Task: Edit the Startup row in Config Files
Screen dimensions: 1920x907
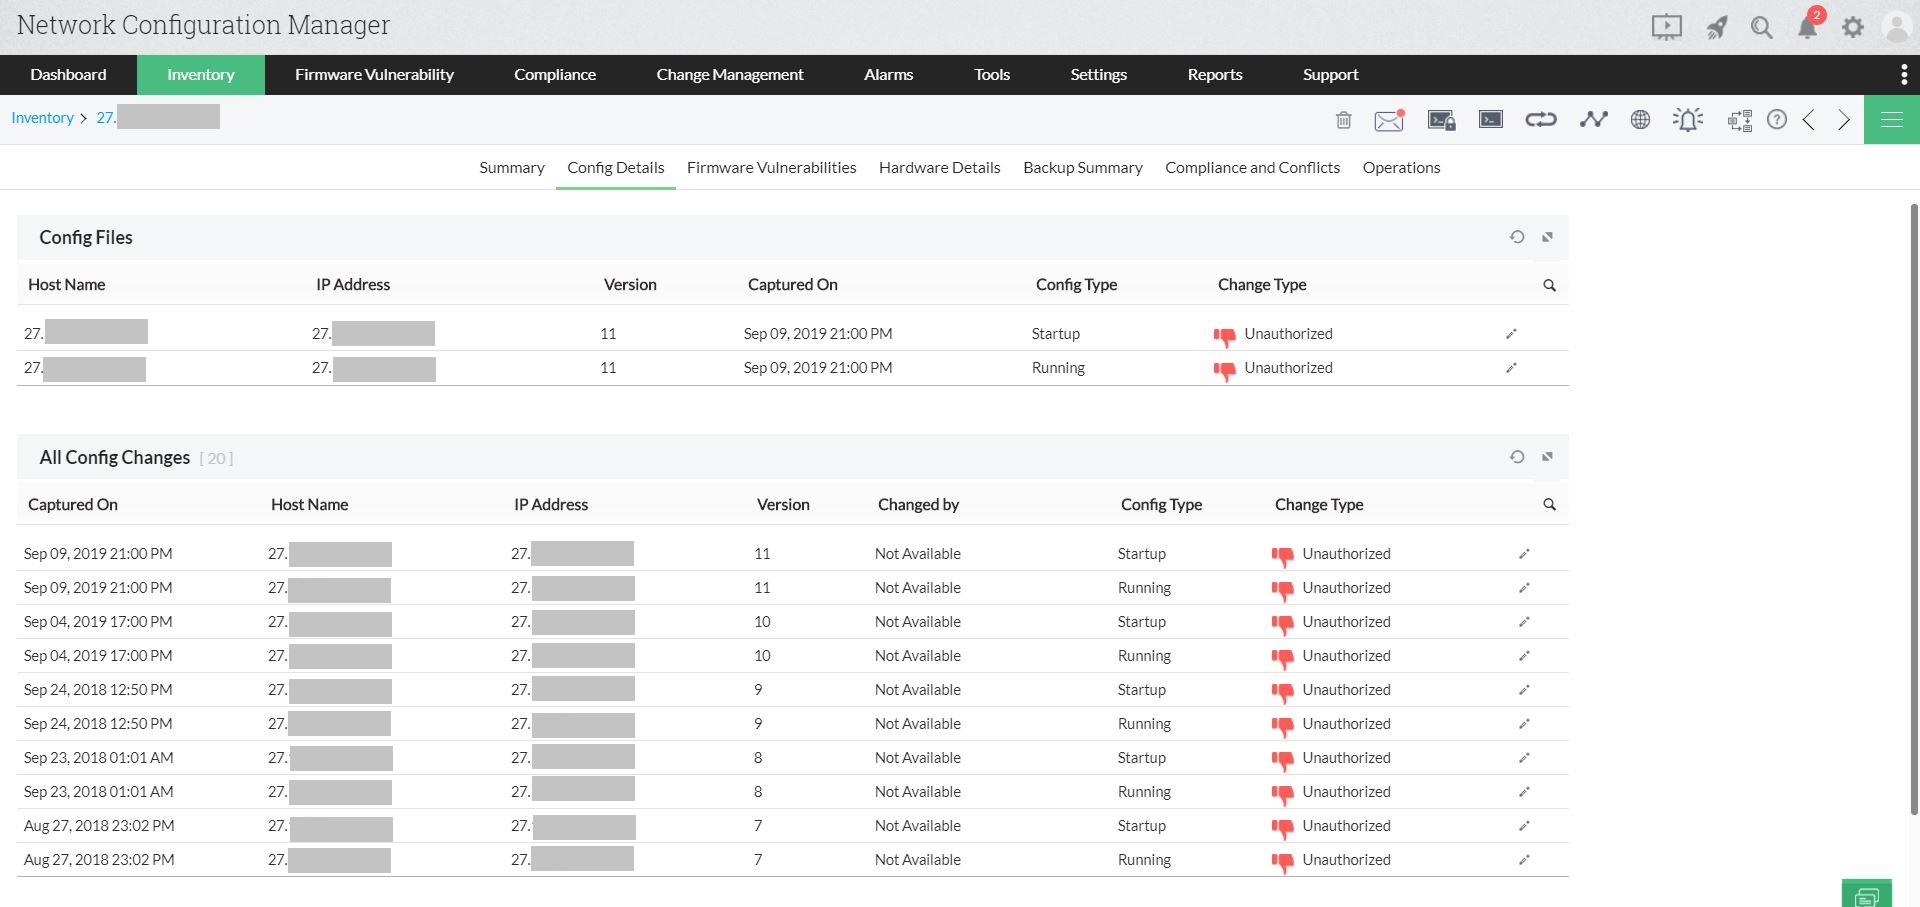Action: click(x=1511, y=334)
